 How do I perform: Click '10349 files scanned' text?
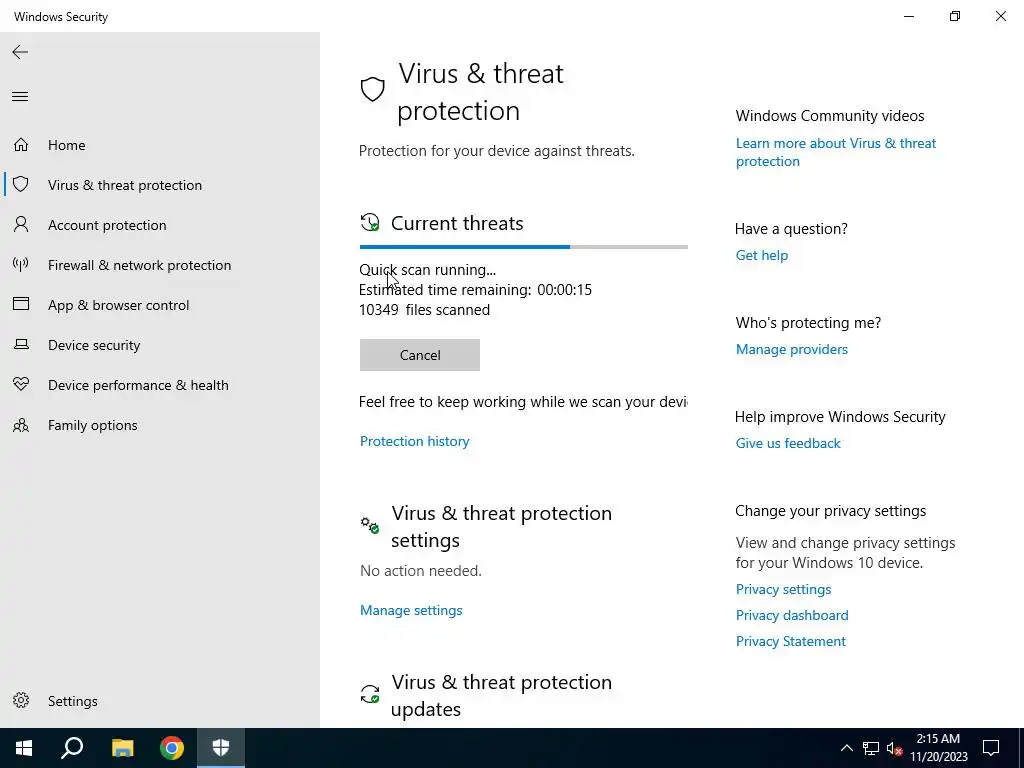coord(424,310)
